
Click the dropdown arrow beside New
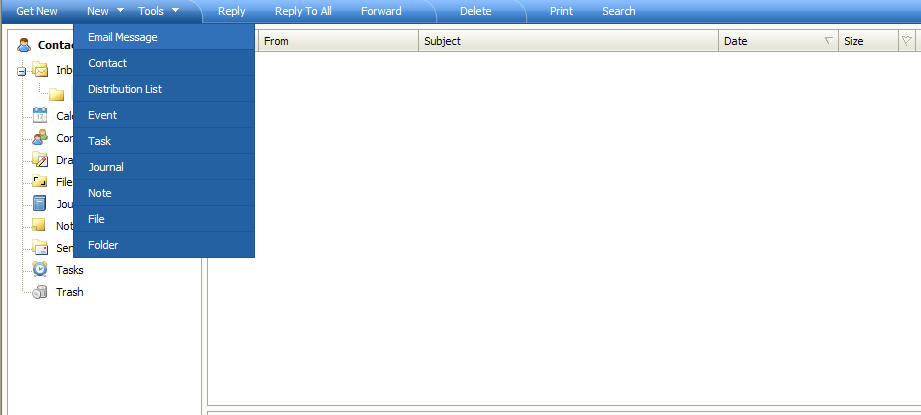tap(120, 11)
